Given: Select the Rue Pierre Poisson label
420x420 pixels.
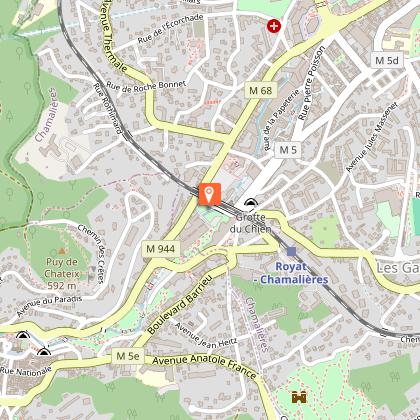Looking at the screenshot, I should pyautogui.click(x=311, y=83).
